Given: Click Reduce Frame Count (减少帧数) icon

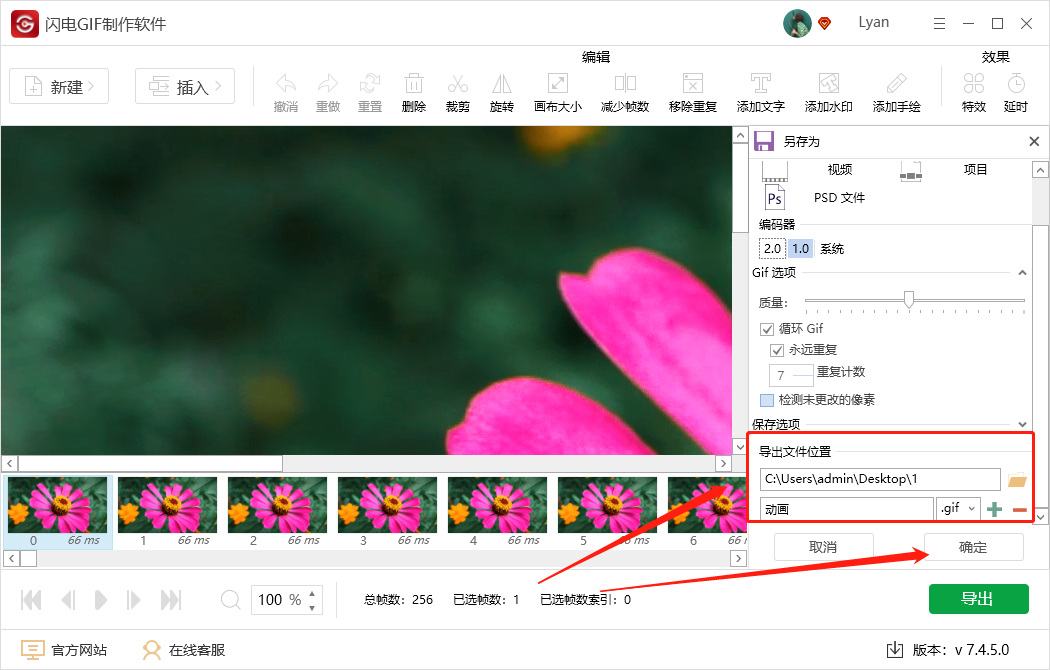Looking at the screenshot, I should pos(625,84).
